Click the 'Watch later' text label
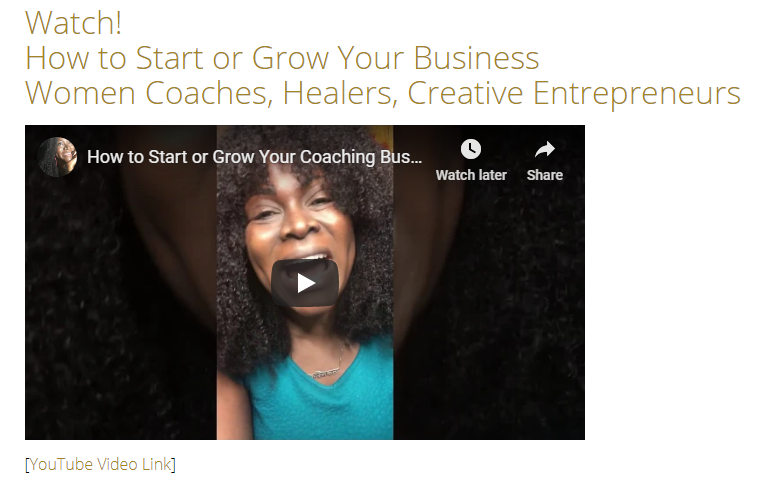 [471, 175]
